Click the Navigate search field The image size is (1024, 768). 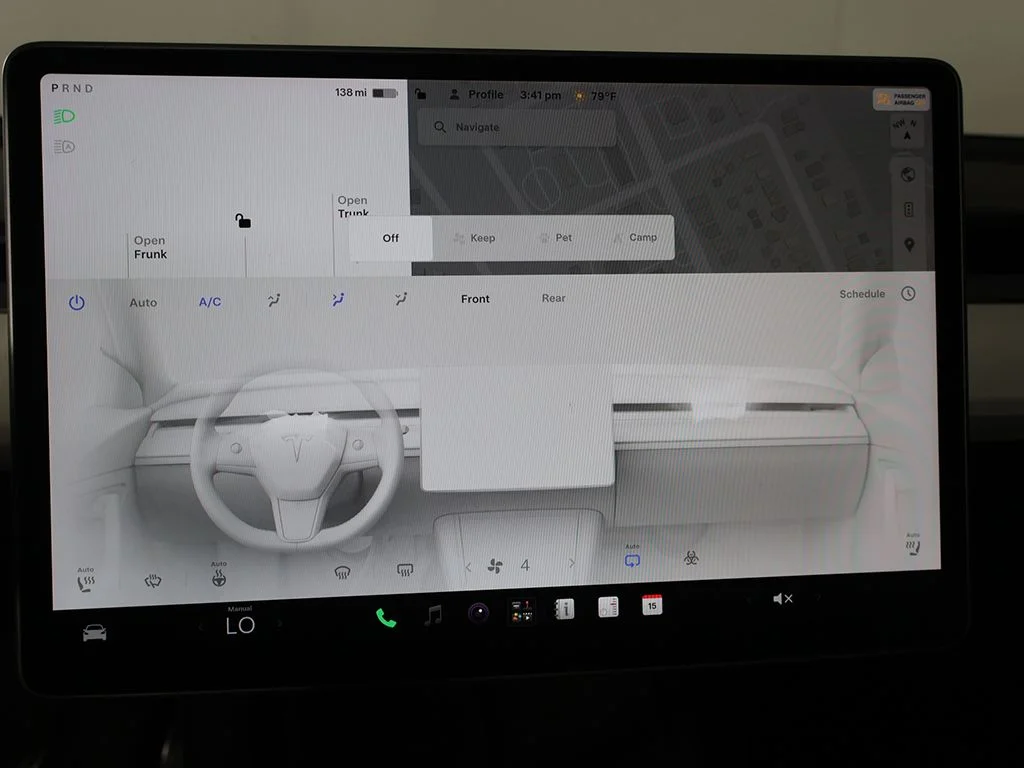[517, 127]
